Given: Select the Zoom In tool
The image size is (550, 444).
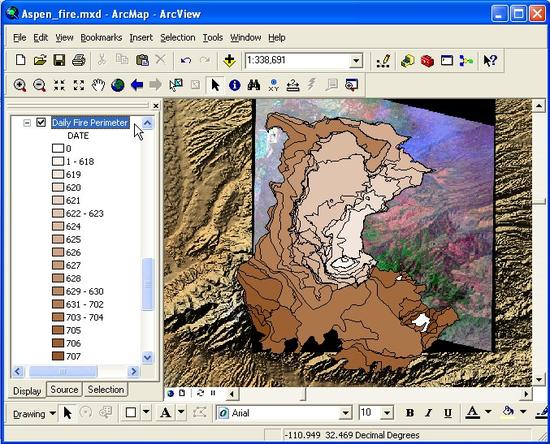Looking at the screenshot, I should tap(20, 85).
